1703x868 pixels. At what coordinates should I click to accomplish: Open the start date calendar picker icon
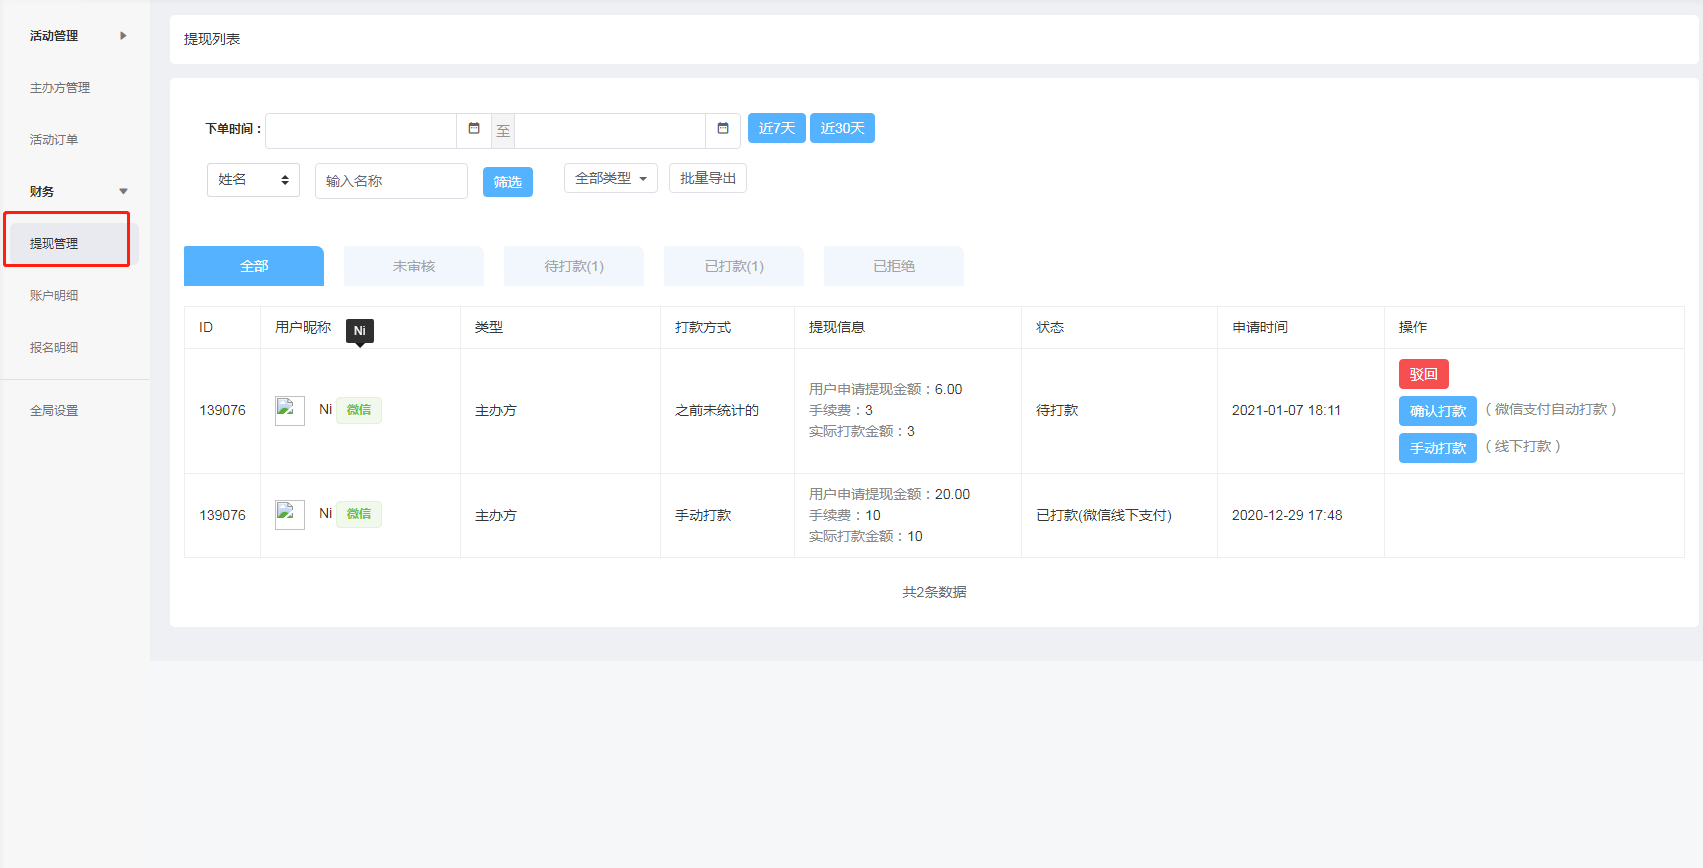[474, 129]
